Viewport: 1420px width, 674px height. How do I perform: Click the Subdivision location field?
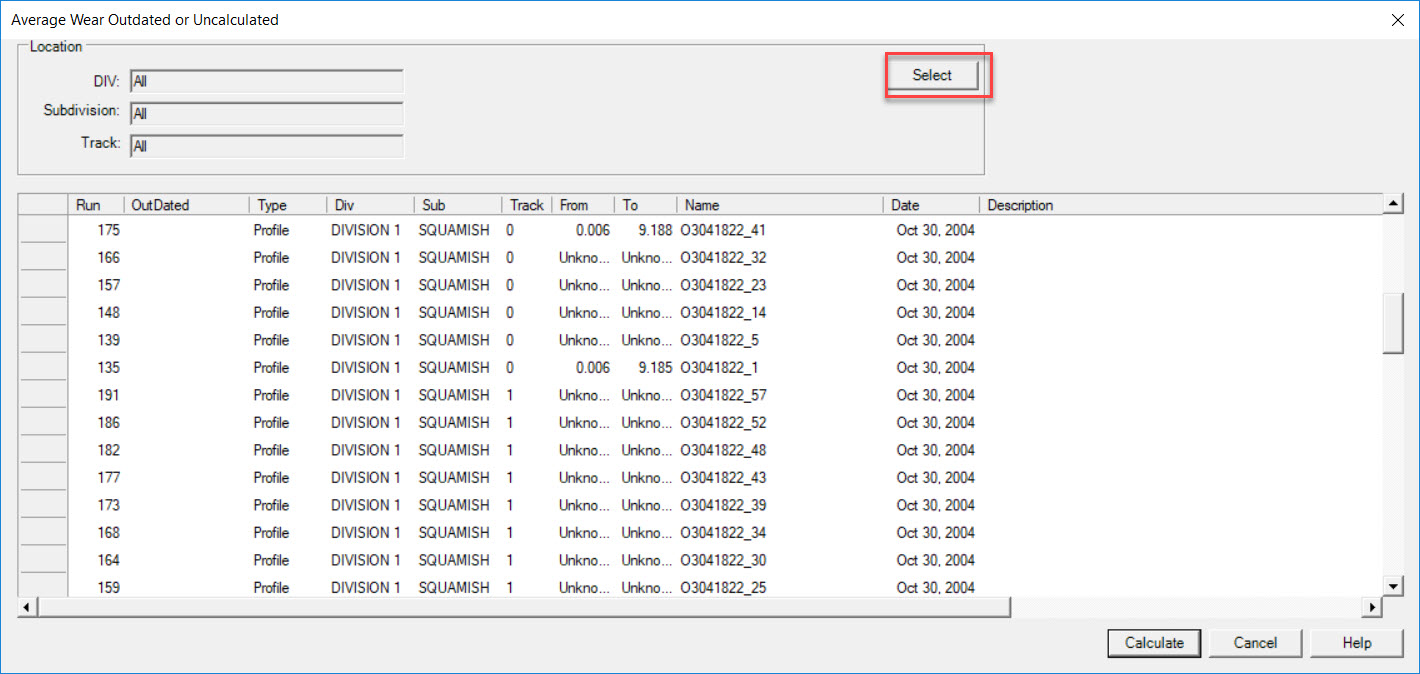pos(266,114)
